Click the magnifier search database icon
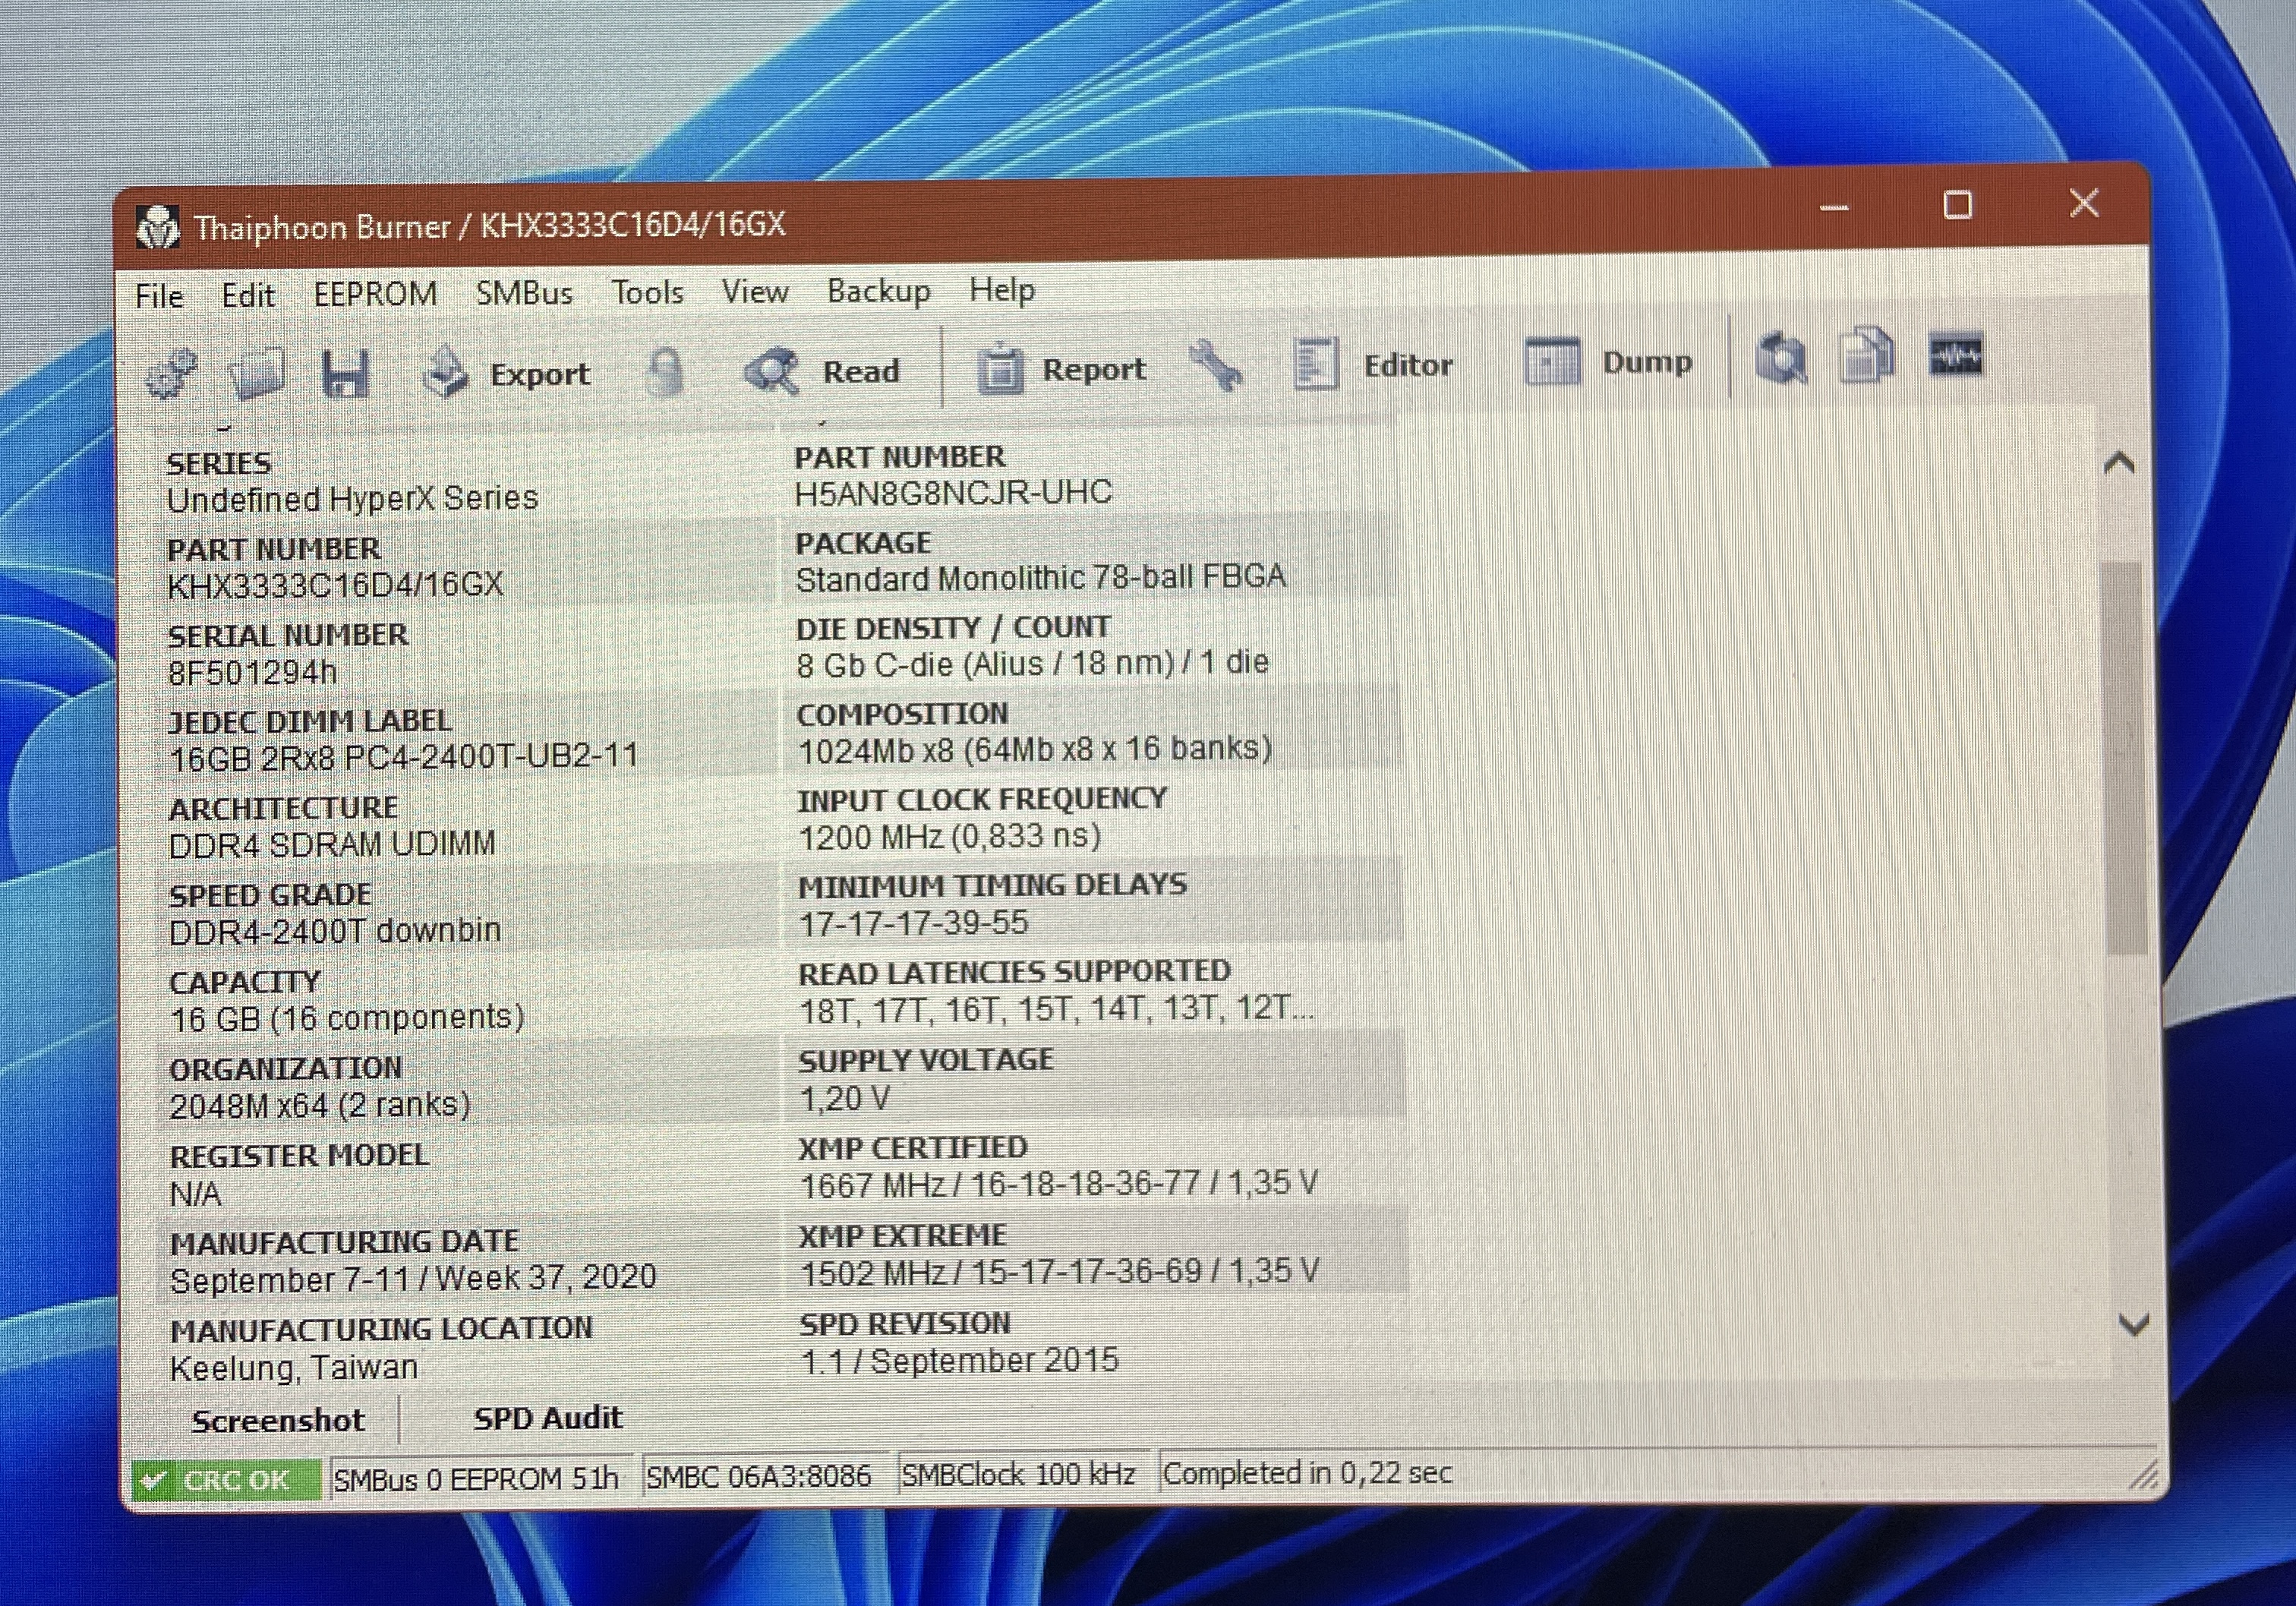The width and height of the screenshot is (2296, 1606). tap(1781, 358)
